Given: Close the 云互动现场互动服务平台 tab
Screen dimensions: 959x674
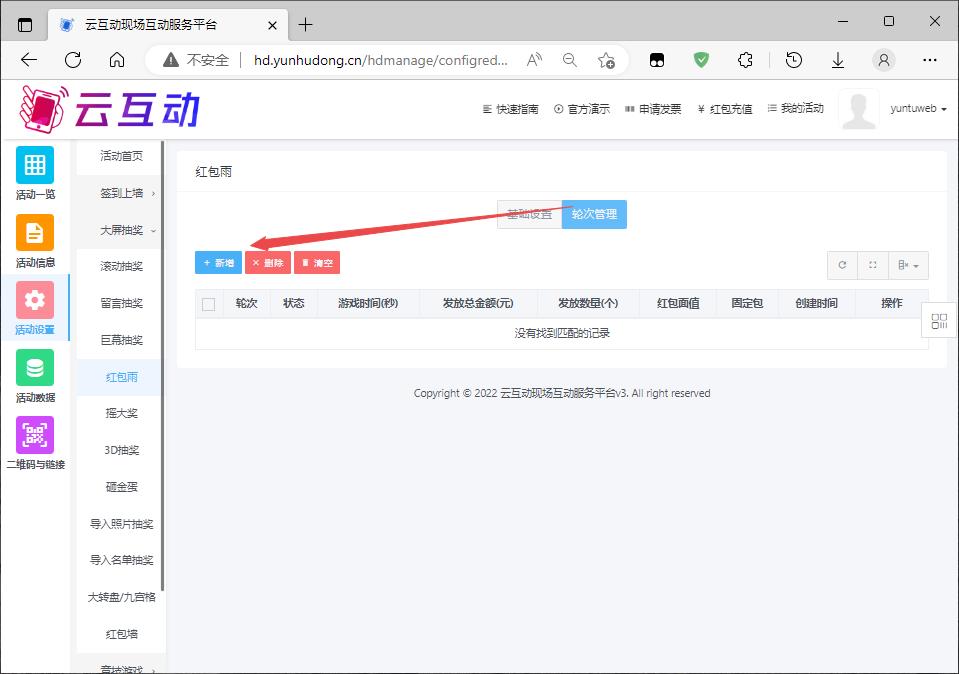Looking at the screenshot, I should (272, 25).
